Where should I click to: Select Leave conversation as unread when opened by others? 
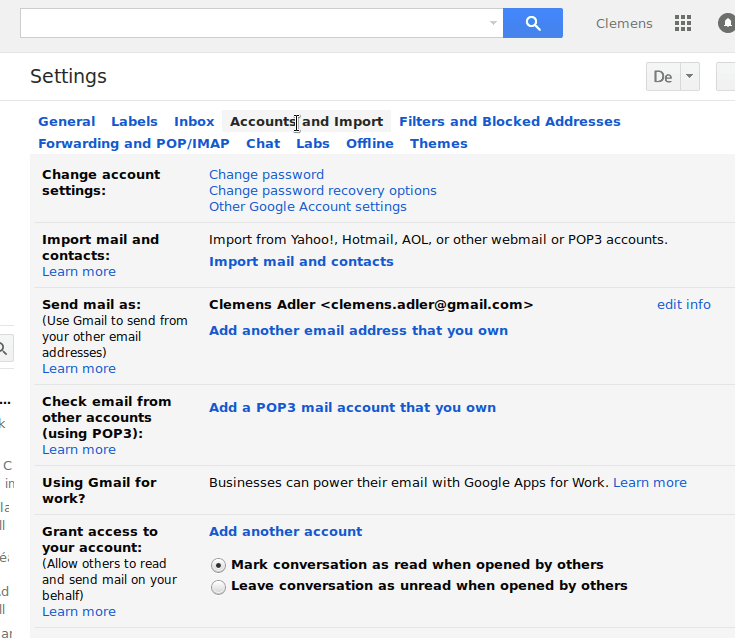point(218,586)
